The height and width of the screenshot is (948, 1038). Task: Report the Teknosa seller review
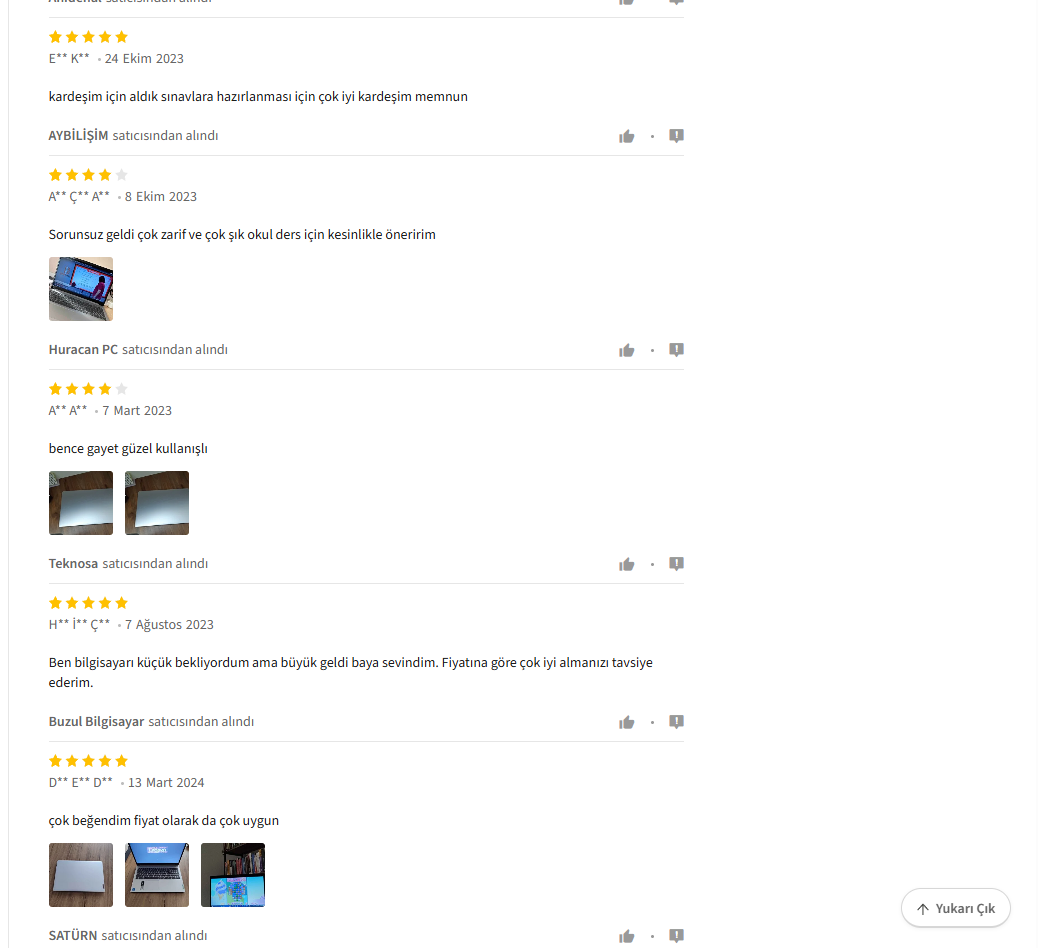(x=676, y=563)
